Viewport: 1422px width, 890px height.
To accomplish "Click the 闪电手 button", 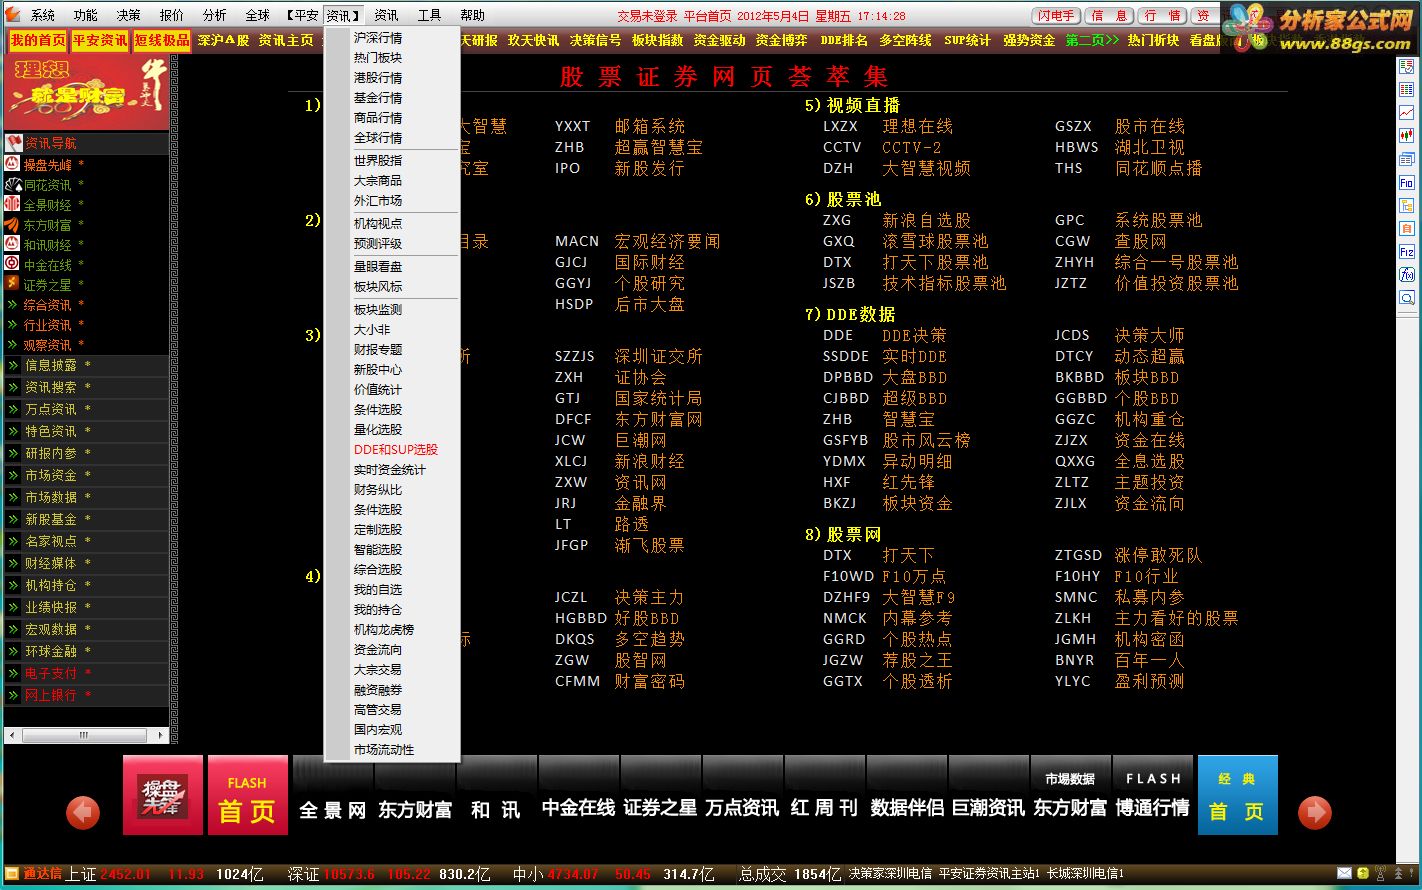I will click(1056, 16).
